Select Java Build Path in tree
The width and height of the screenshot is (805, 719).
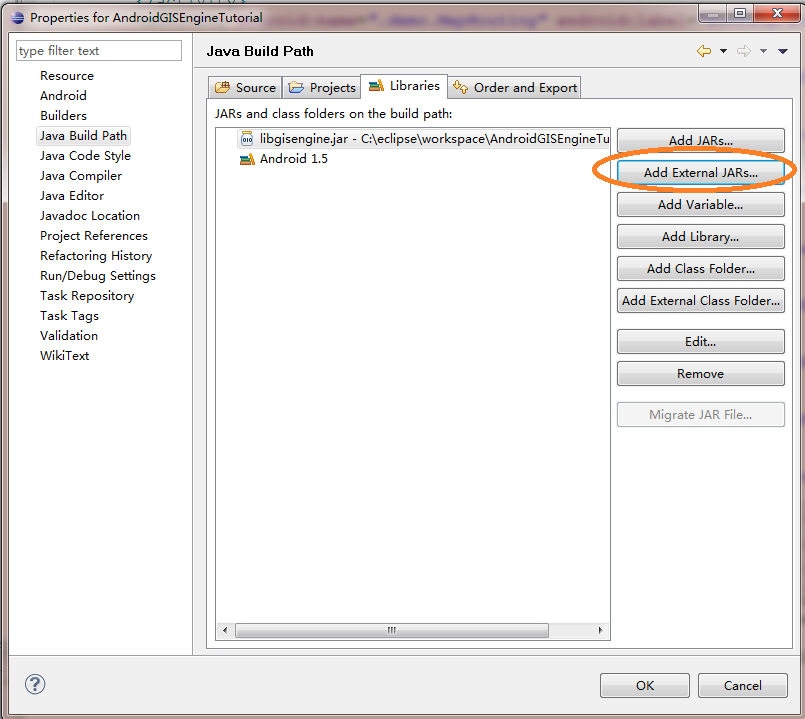83,136
